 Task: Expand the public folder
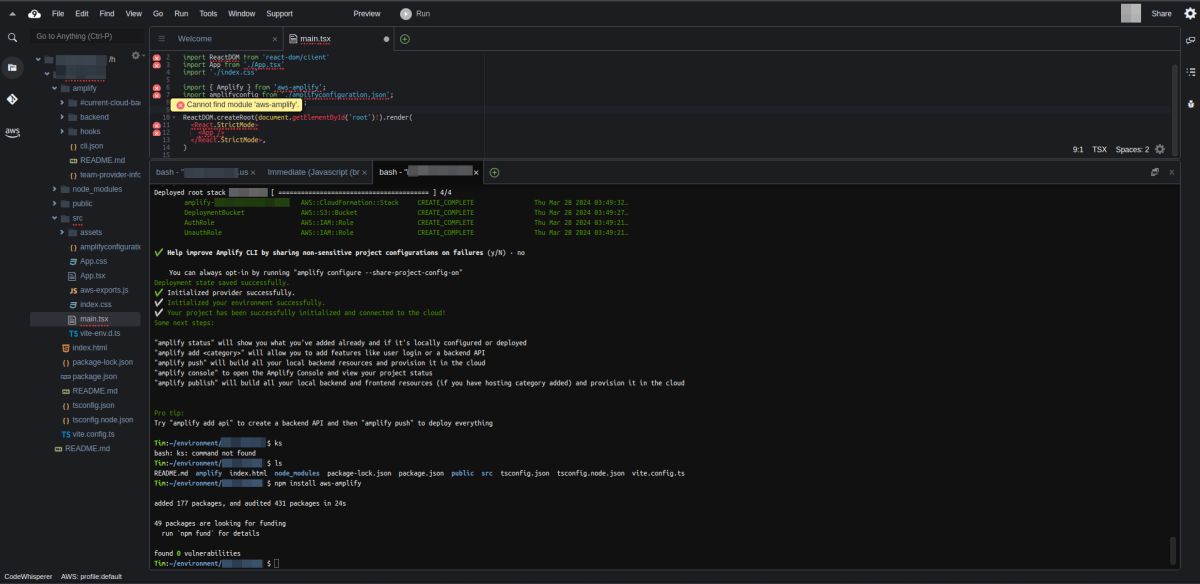55,203
